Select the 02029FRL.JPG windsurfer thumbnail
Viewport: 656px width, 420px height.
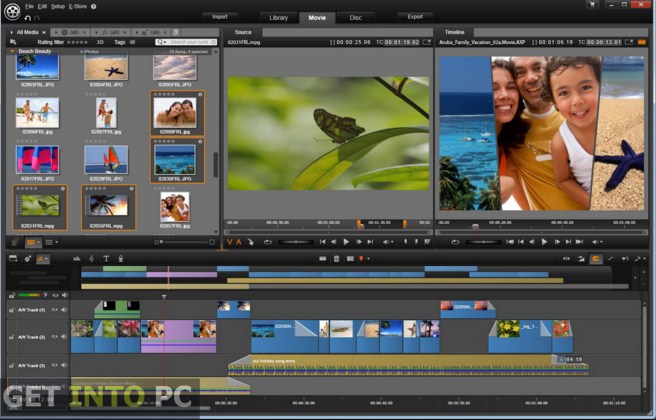pyautogui.click(x=106, y=159)
